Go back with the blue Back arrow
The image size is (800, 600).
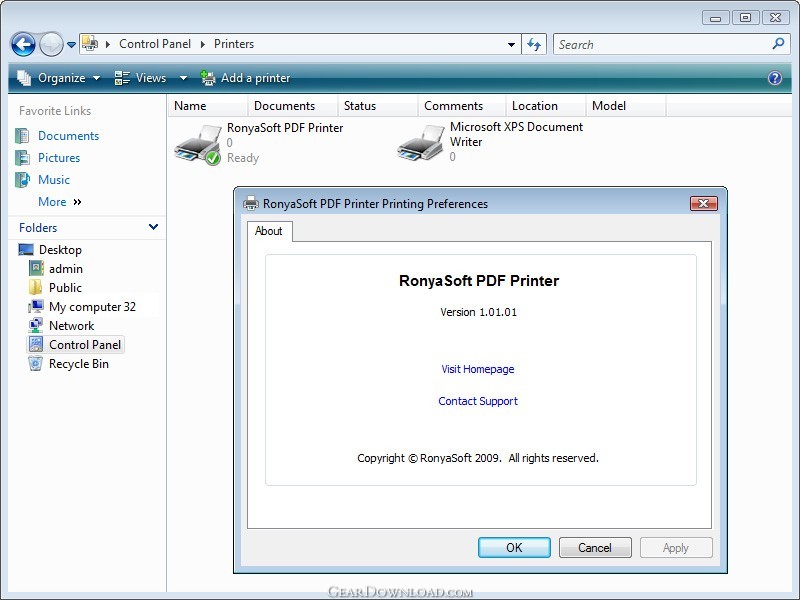point(23,44)
